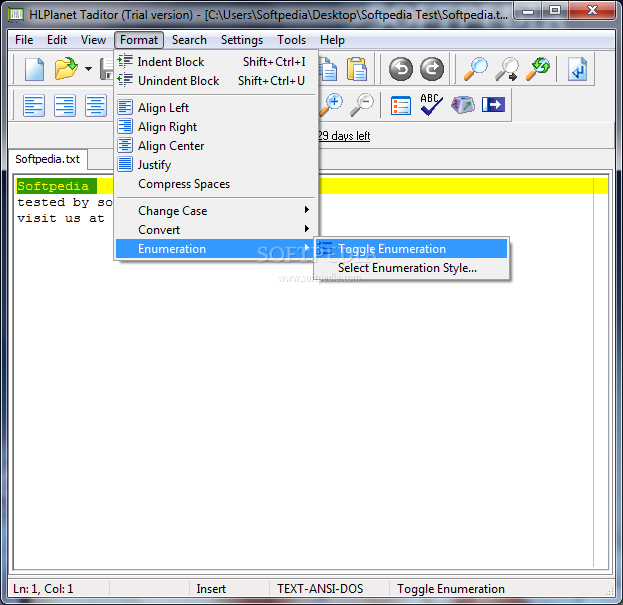The image size is (623, 605).
Task: Select Align Right menu entry
Action: click(x=217, y=127)
